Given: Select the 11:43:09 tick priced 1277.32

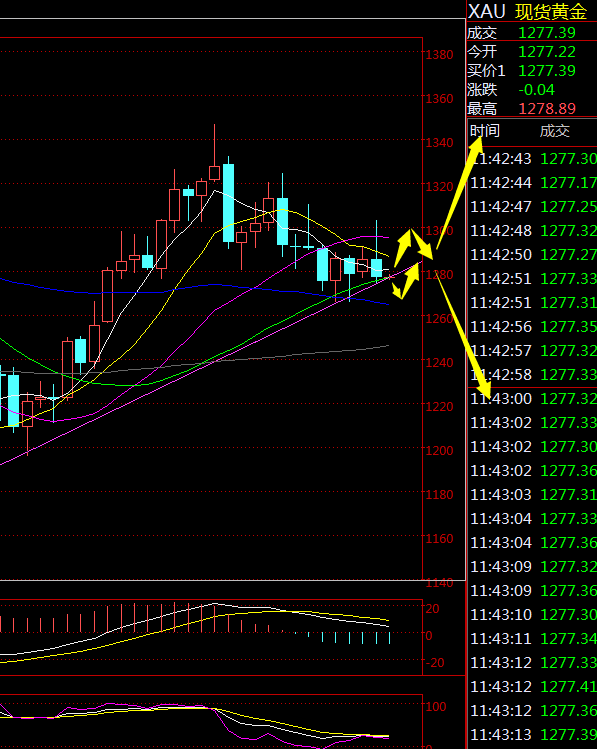Looking at the screenshot, I should [x=533, y=566].
